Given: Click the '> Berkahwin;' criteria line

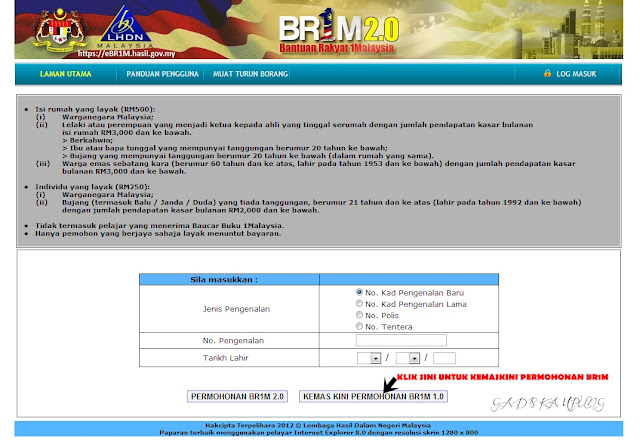Looking at the screenshot, I should [87, 140].
